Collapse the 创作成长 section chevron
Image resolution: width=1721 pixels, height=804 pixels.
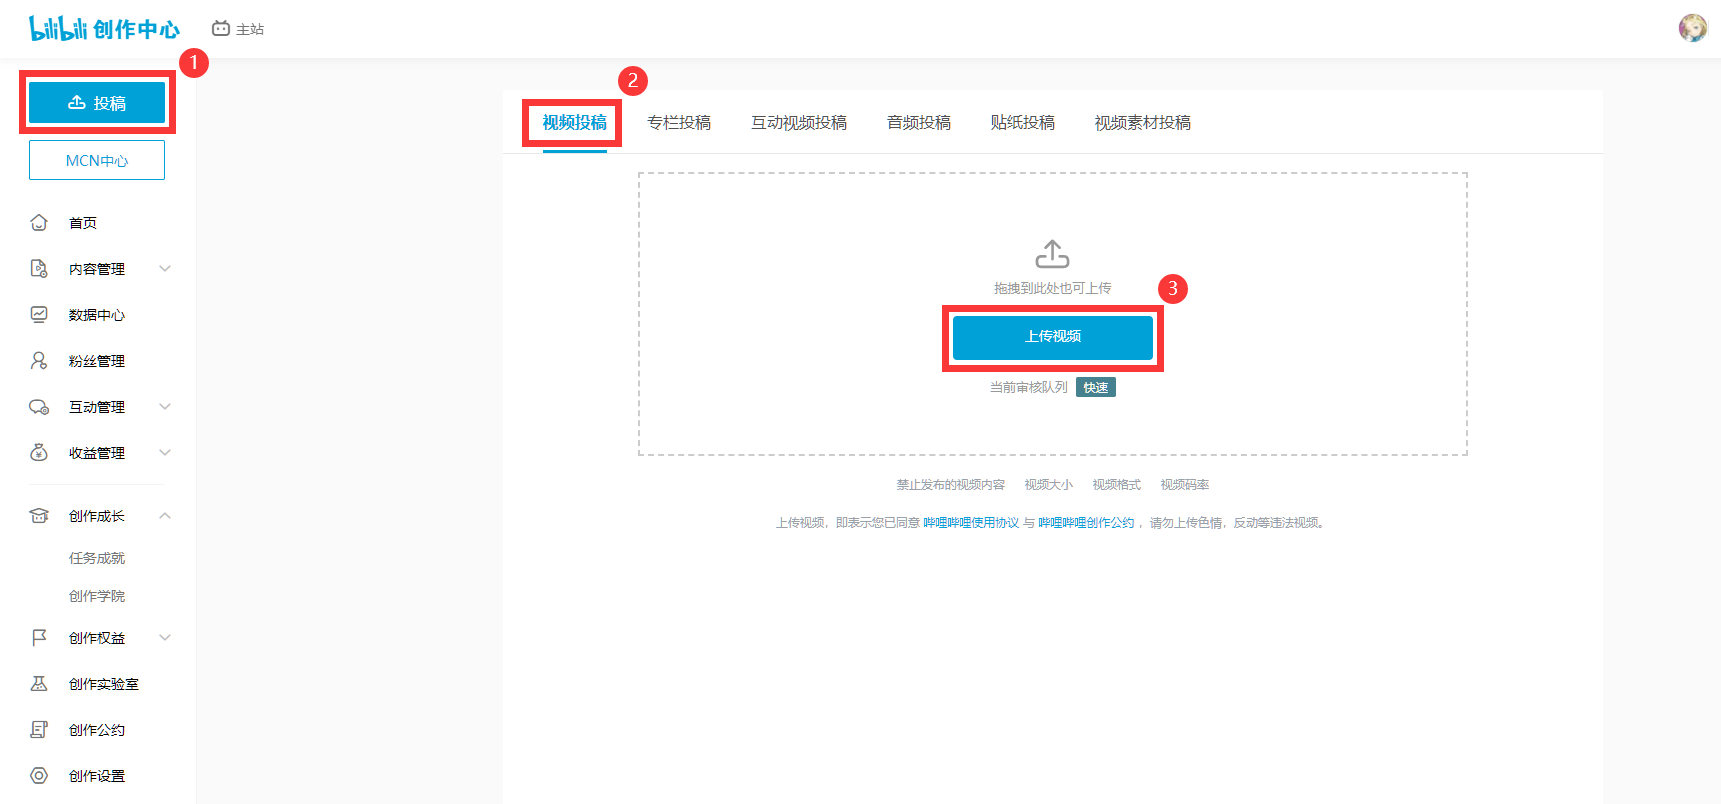(165, 516)
